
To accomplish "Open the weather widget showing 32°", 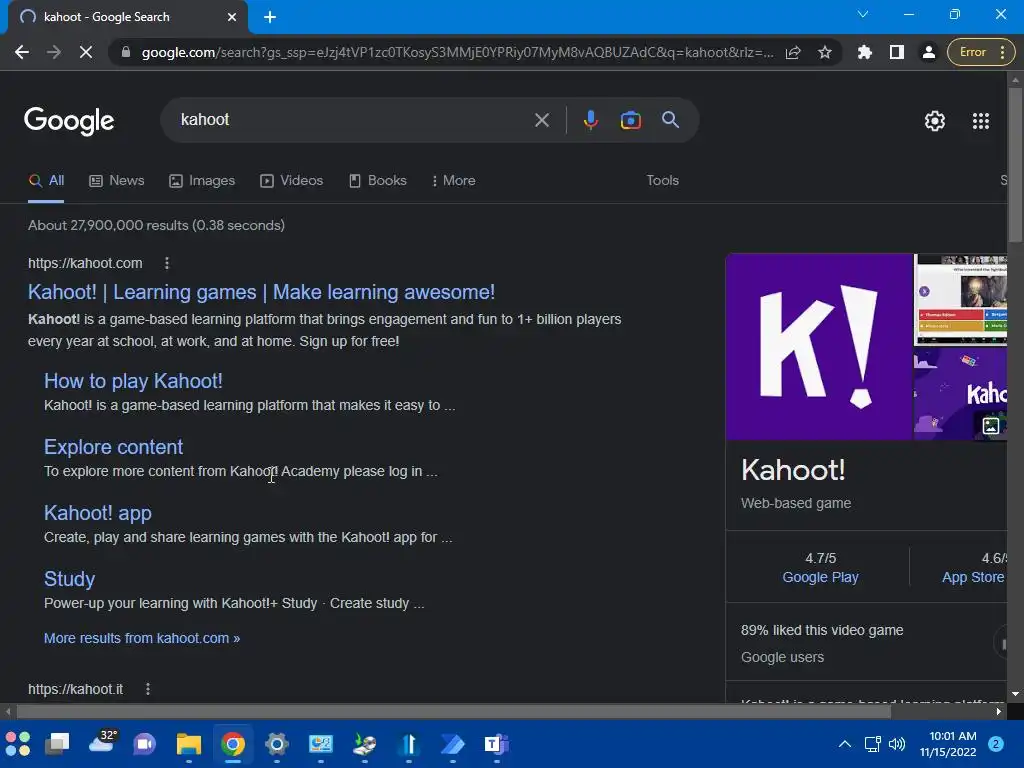I will [x=103, y=742].
